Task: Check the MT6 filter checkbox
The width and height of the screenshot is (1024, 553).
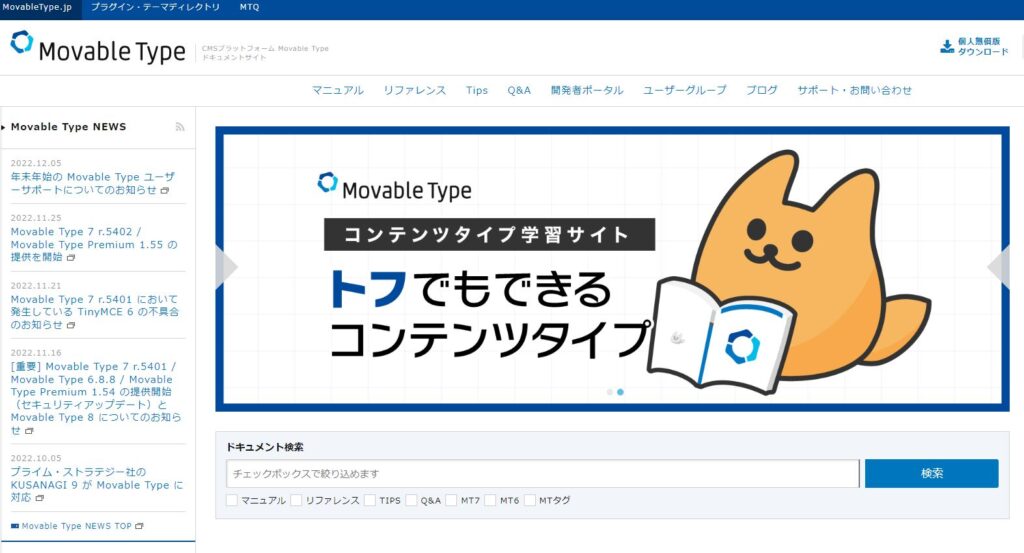Action: (490, 500)
